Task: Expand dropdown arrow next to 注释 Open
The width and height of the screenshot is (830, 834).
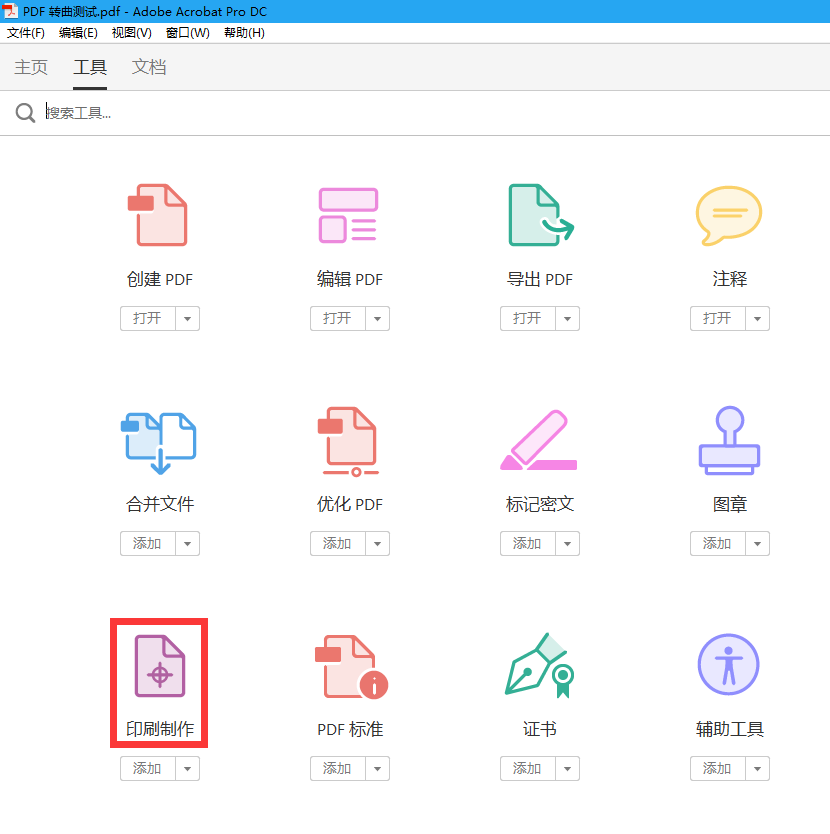Action: [757, 319]
